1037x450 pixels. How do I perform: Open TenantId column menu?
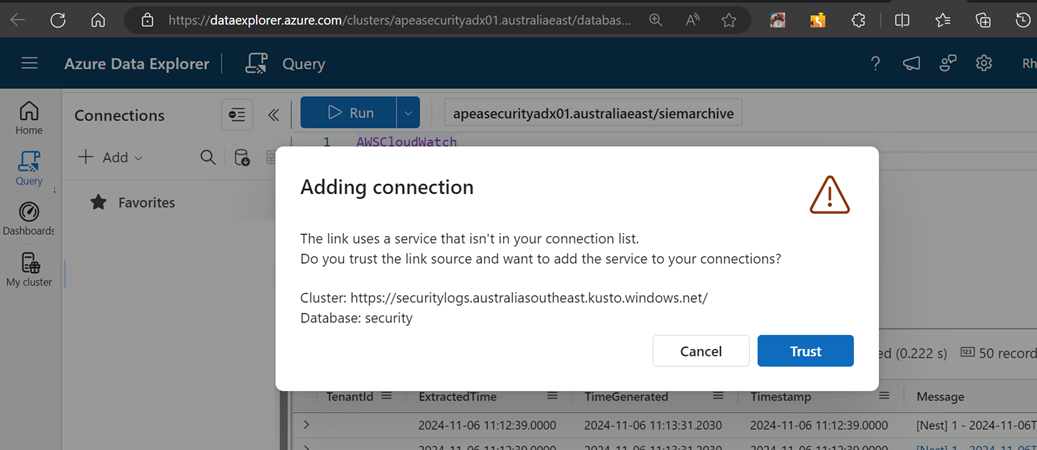click(x=386, y=396)
